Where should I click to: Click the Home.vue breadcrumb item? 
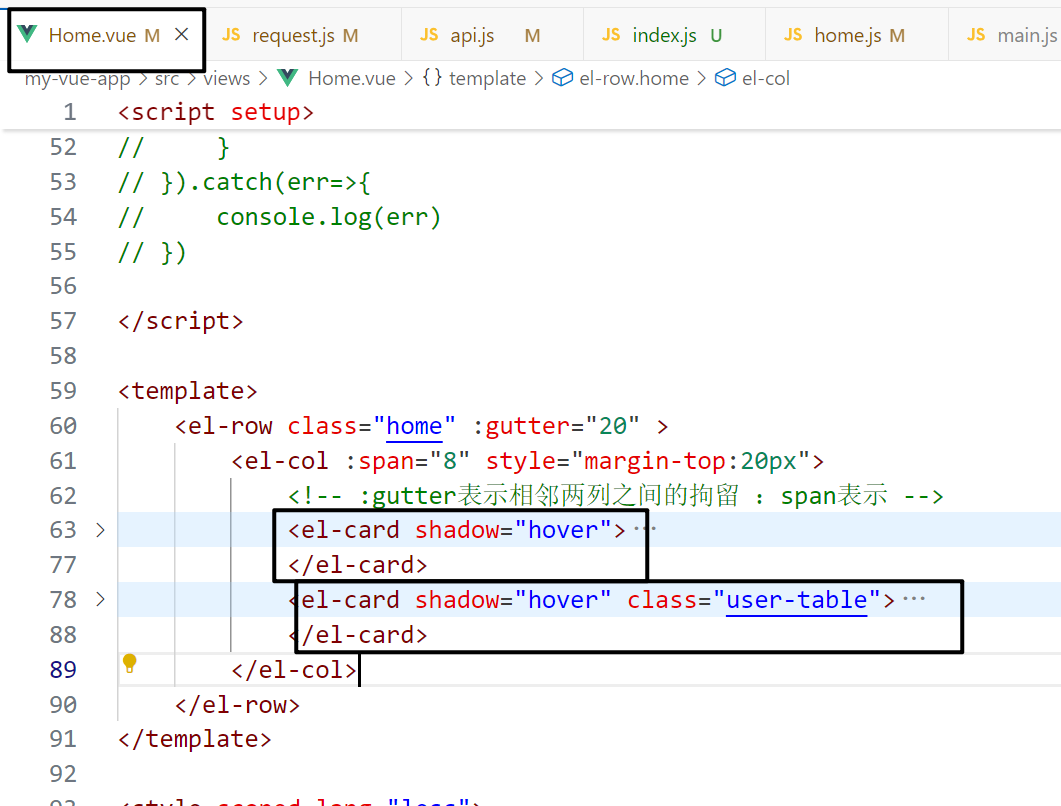pyautogui.click(x=351, y=79)
